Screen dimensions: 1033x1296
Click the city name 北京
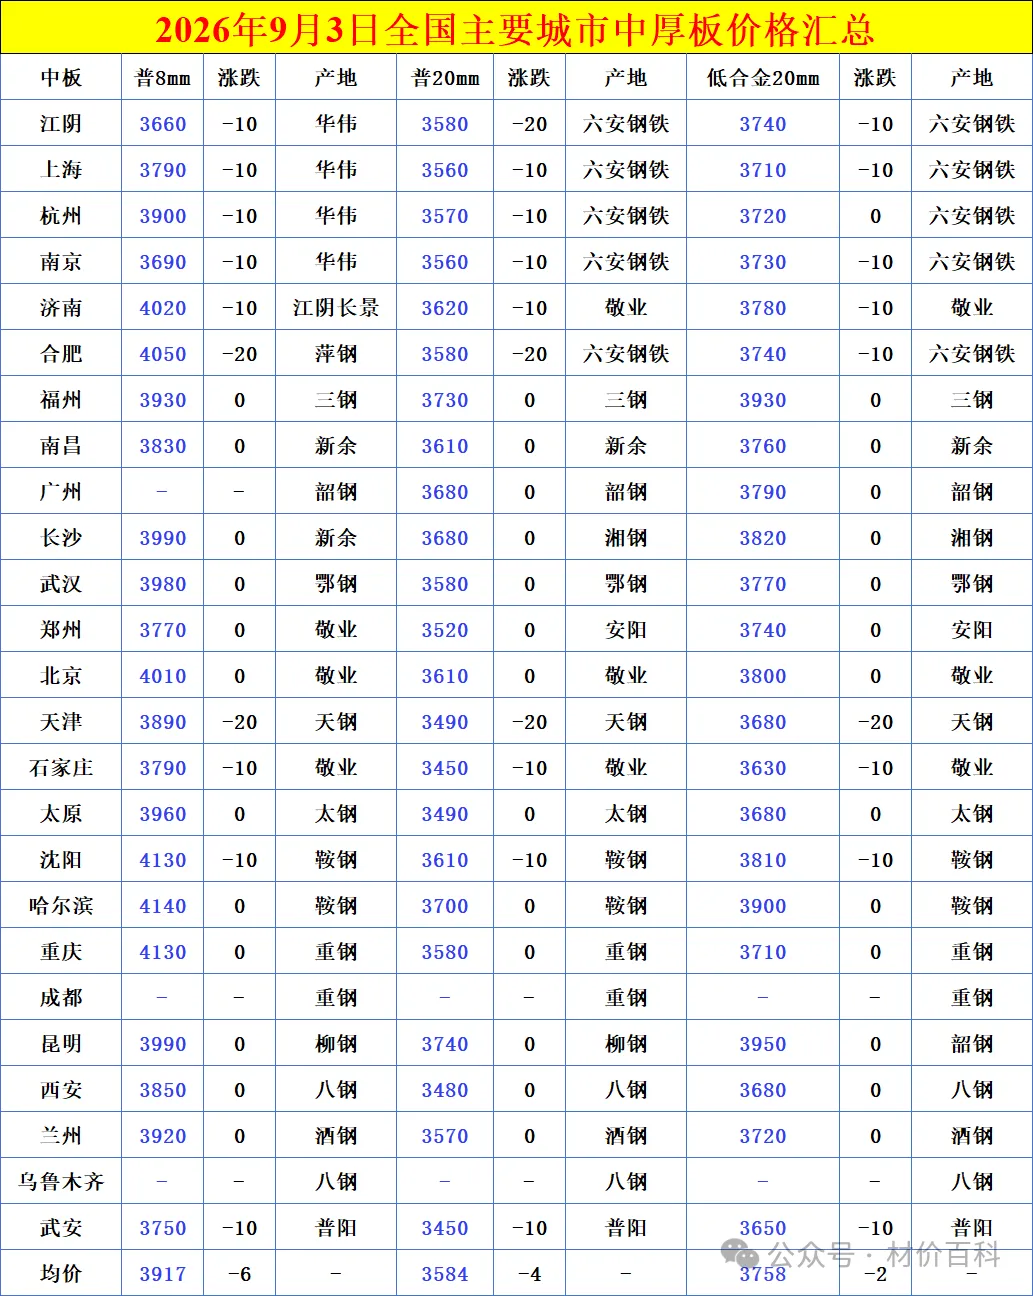coord(61,676)
